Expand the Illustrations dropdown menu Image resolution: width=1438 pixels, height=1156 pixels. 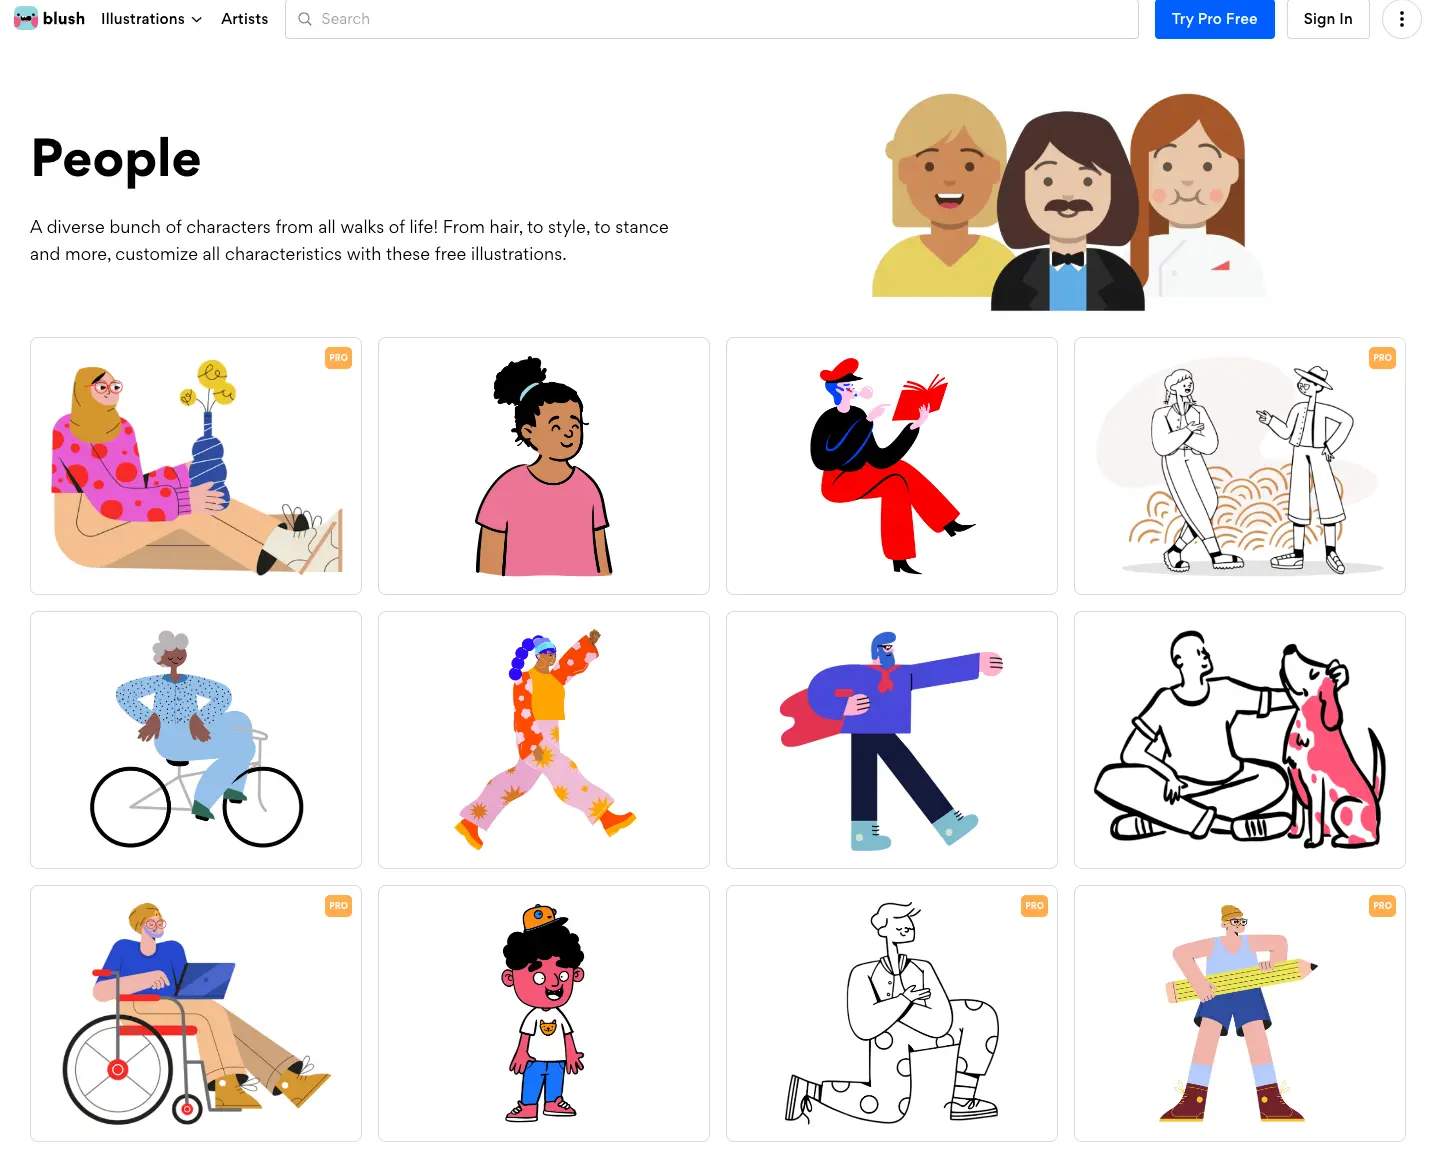click(x=151, y=19)
